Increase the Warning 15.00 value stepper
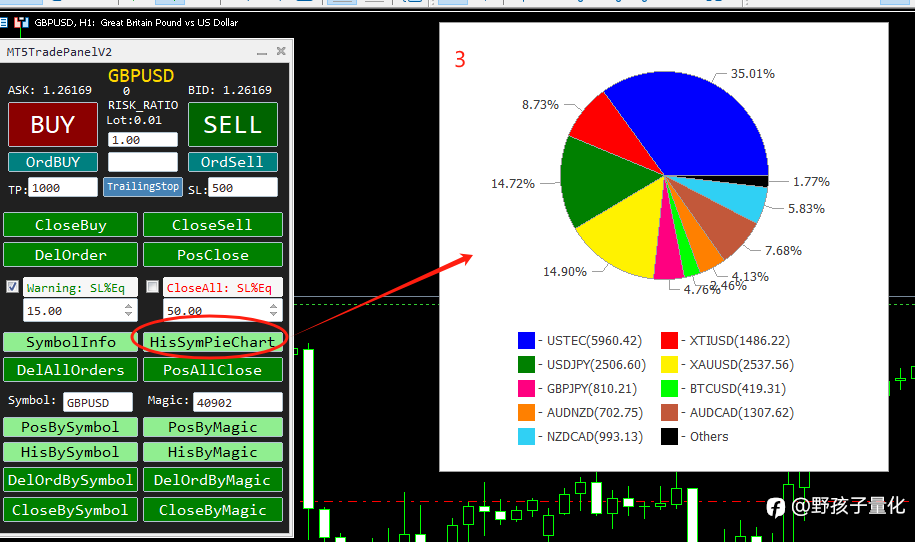 (128, 306)
